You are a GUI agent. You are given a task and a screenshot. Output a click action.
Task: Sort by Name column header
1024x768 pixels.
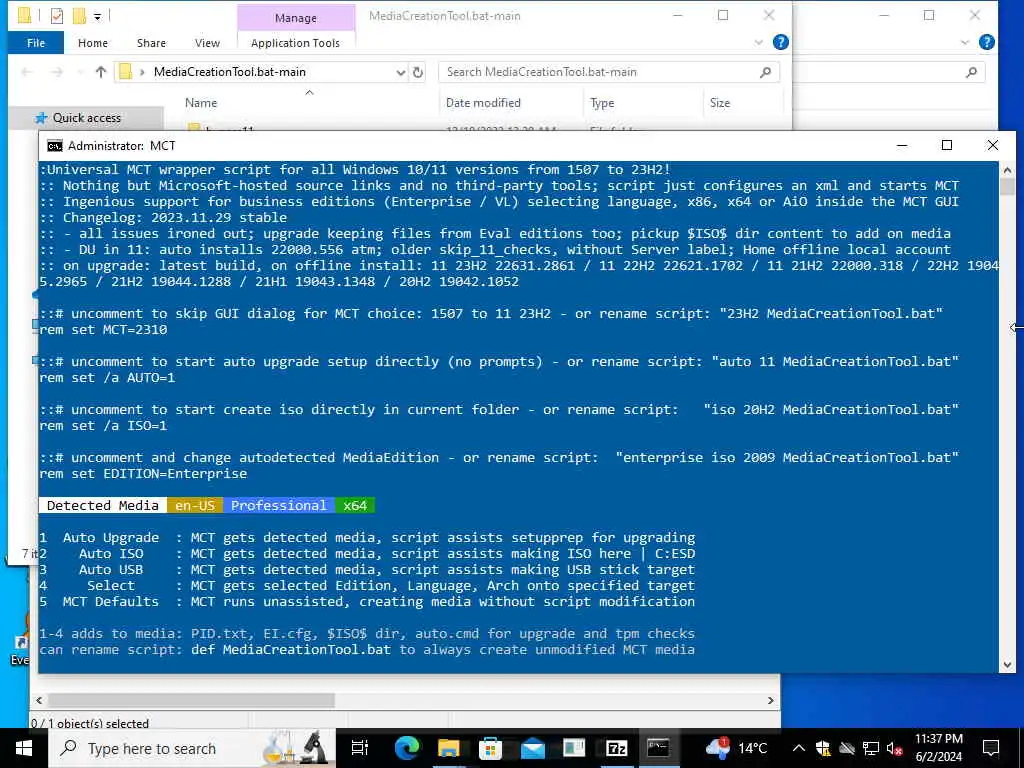(x=201, y=103)
